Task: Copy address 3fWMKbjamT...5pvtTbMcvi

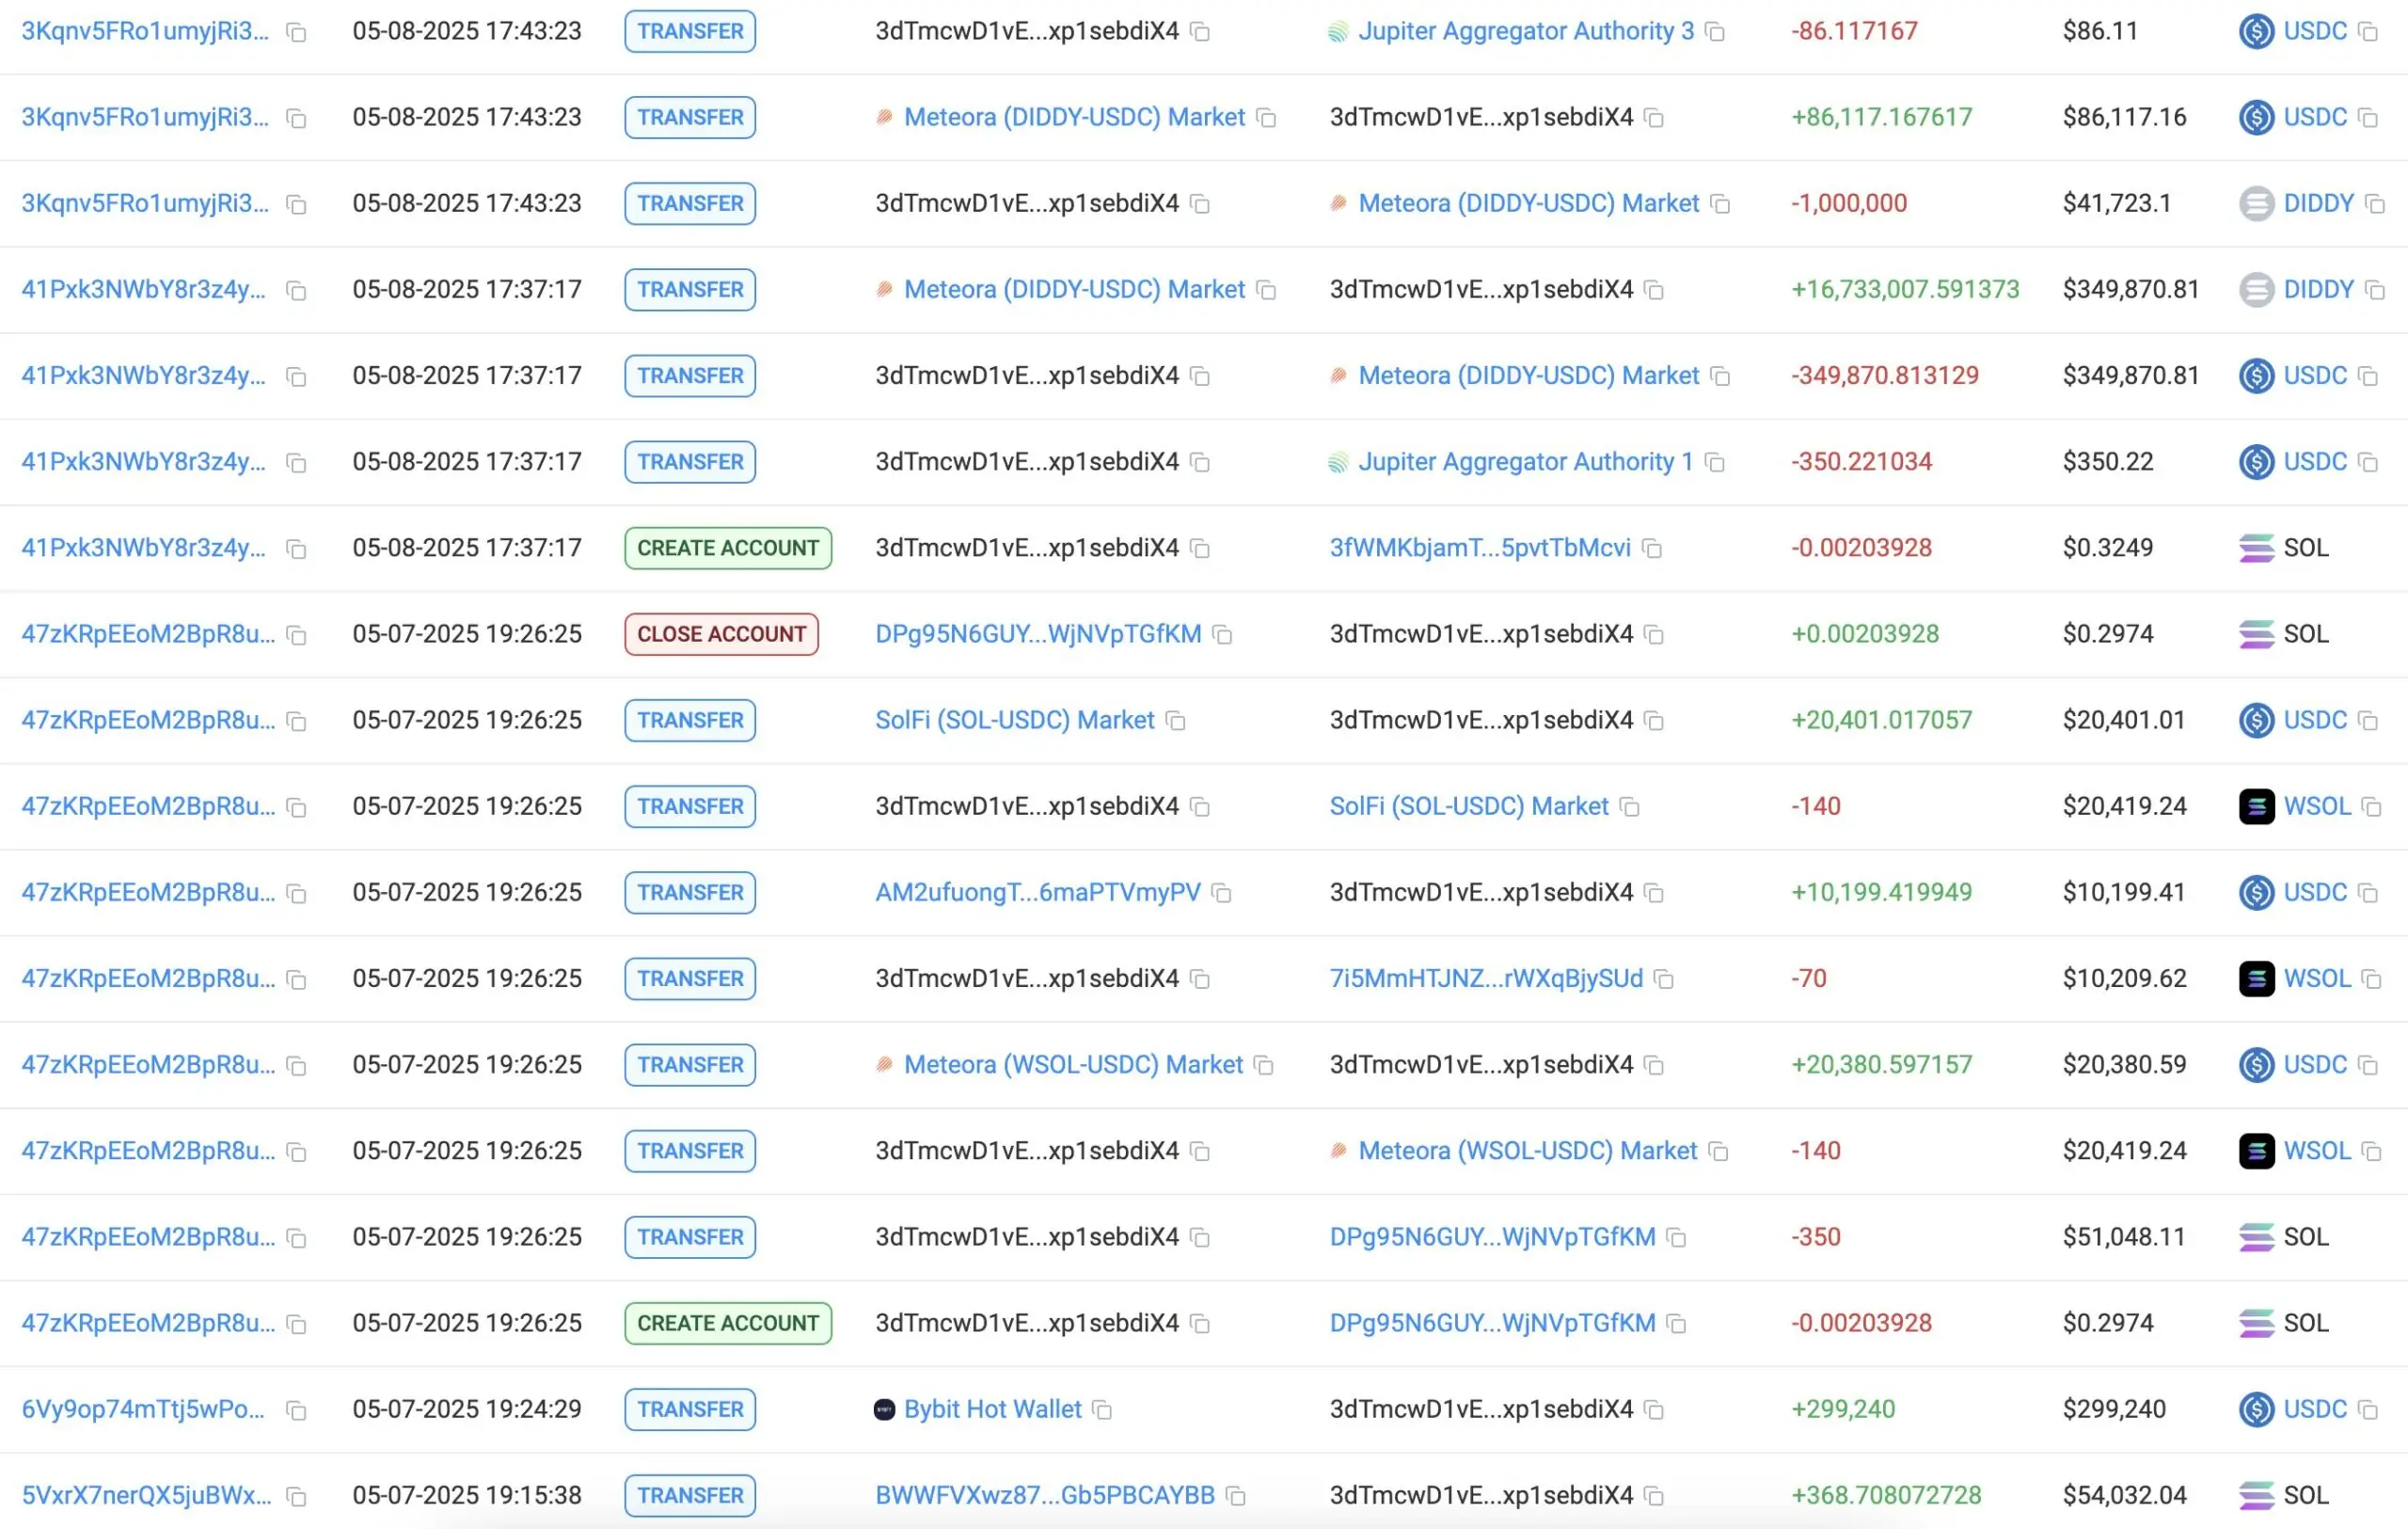Action: (x=1652, y=548)
